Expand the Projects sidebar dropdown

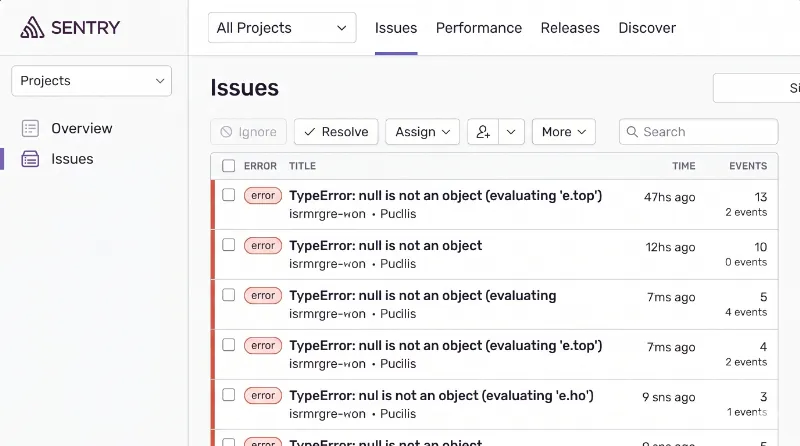click(92, 81)
